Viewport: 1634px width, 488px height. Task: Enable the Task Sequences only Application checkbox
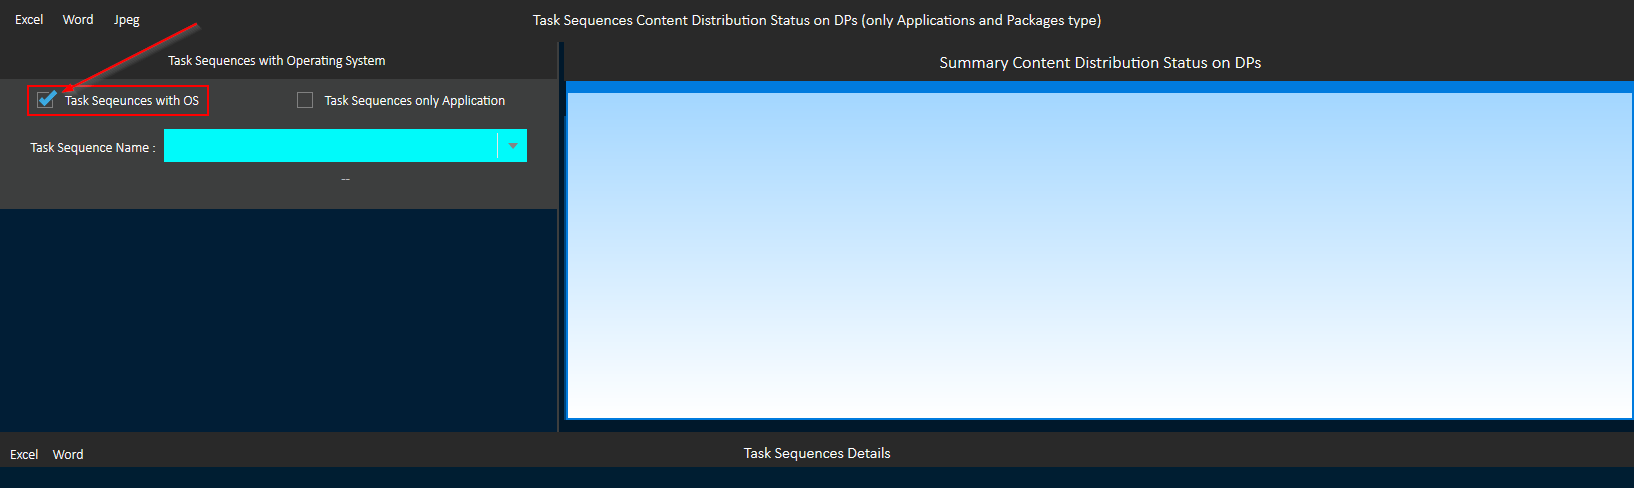tap(305, 100)
